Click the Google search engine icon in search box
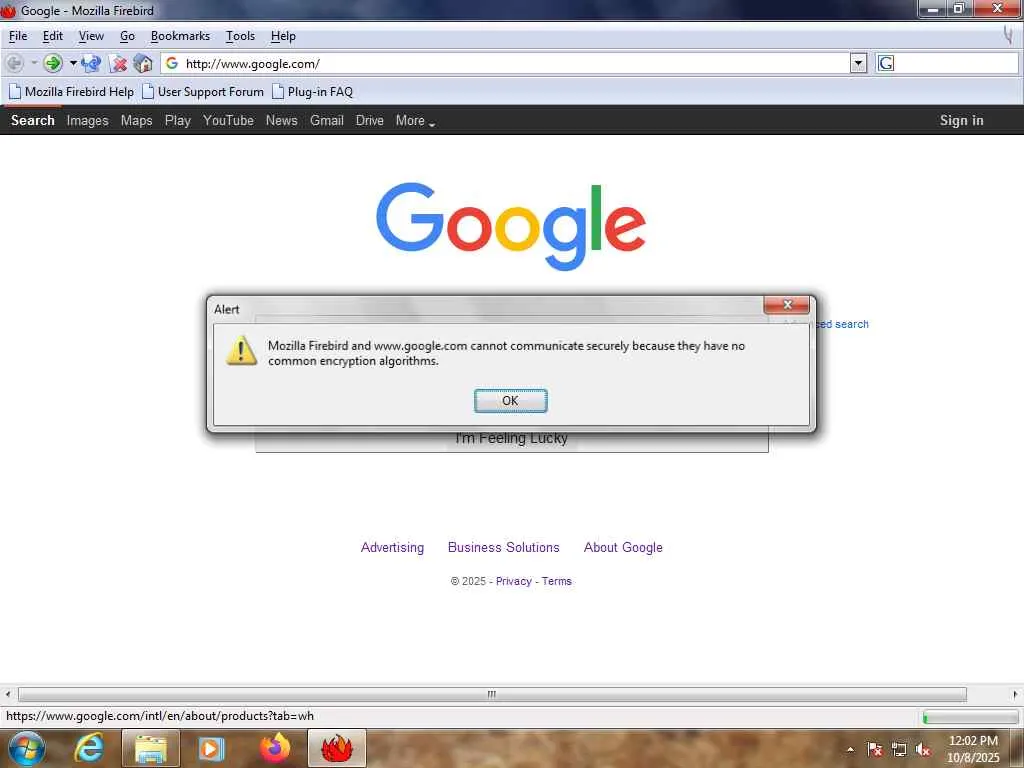Viewport: 1024px width, 768px height. tap(886, 63)
